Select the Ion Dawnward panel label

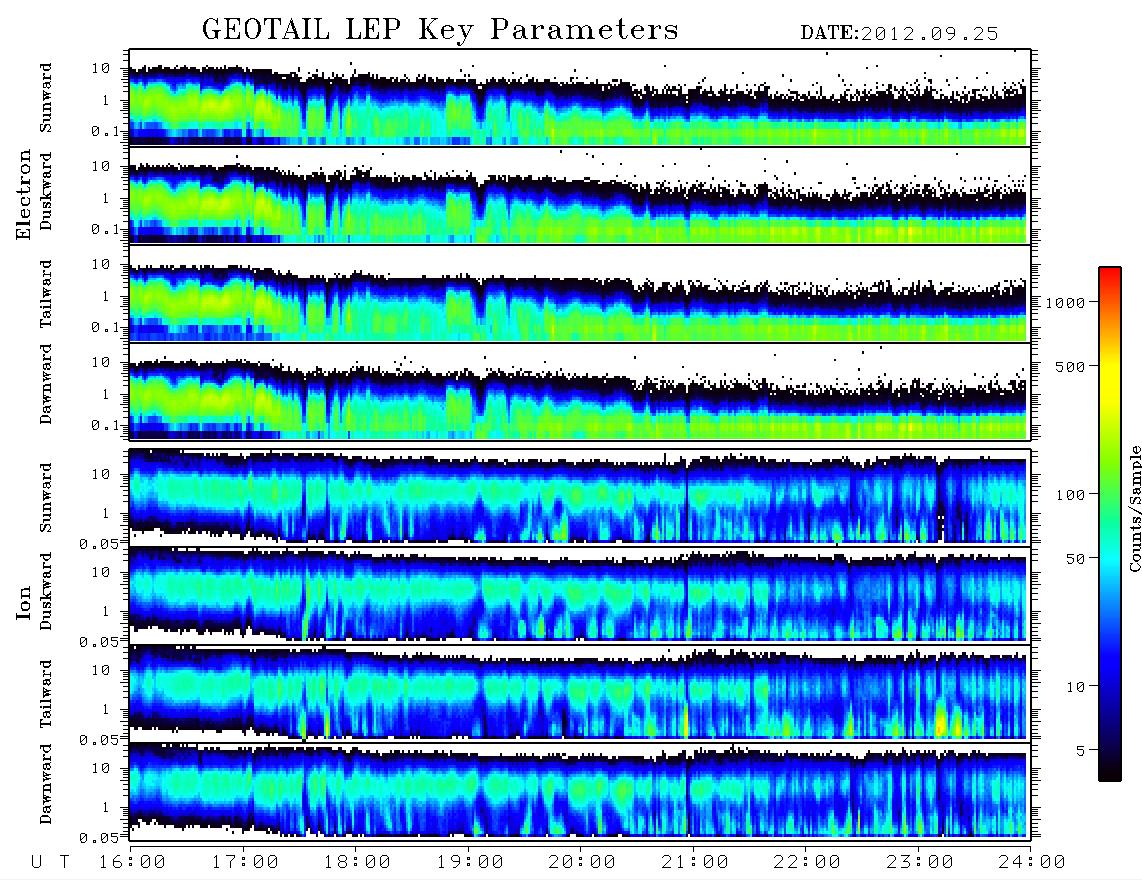point(46,784)
